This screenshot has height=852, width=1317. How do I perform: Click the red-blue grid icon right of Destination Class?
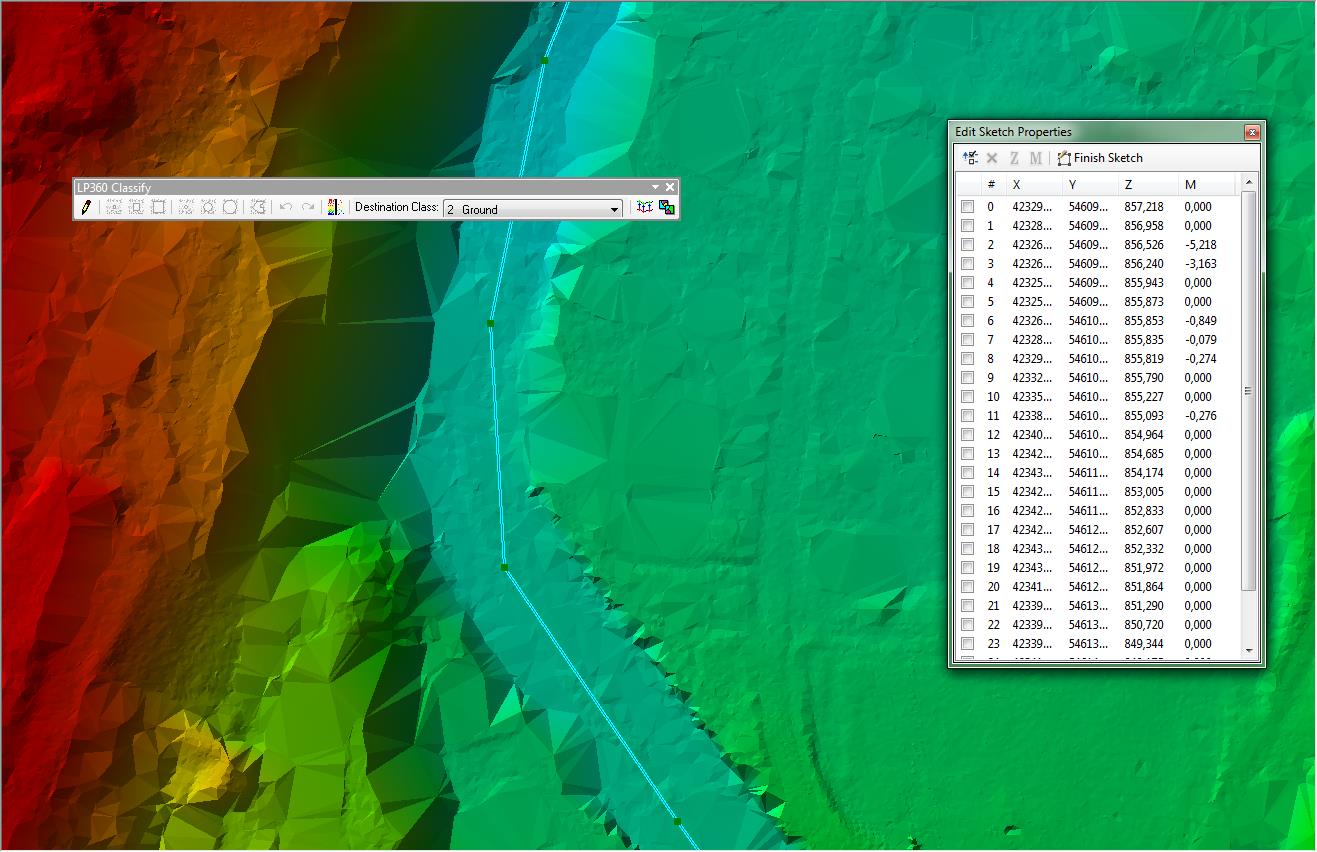[x=644, y=207]
